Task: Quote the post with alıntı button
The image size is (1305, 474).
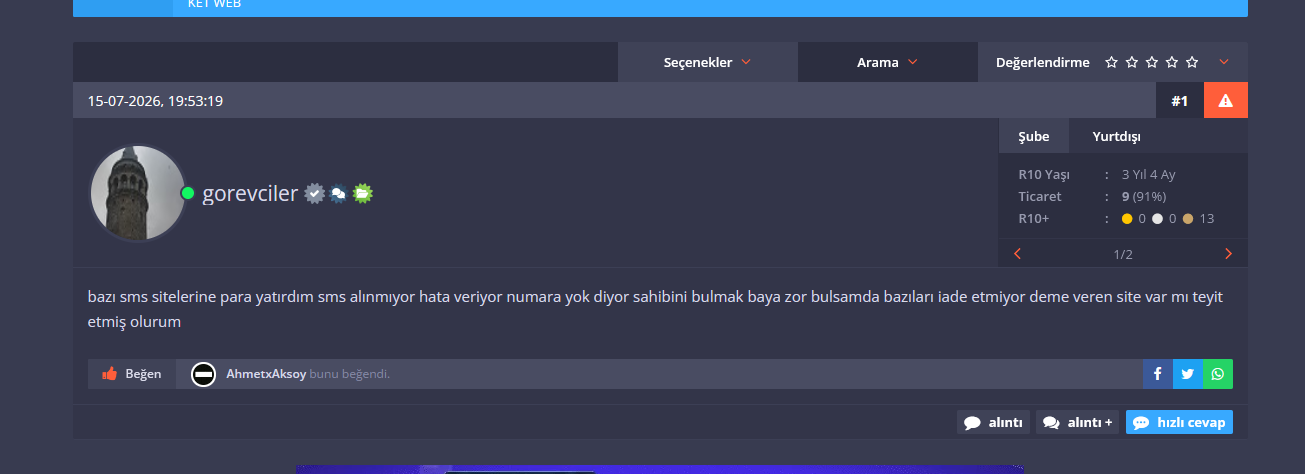Action: point(993,422)
